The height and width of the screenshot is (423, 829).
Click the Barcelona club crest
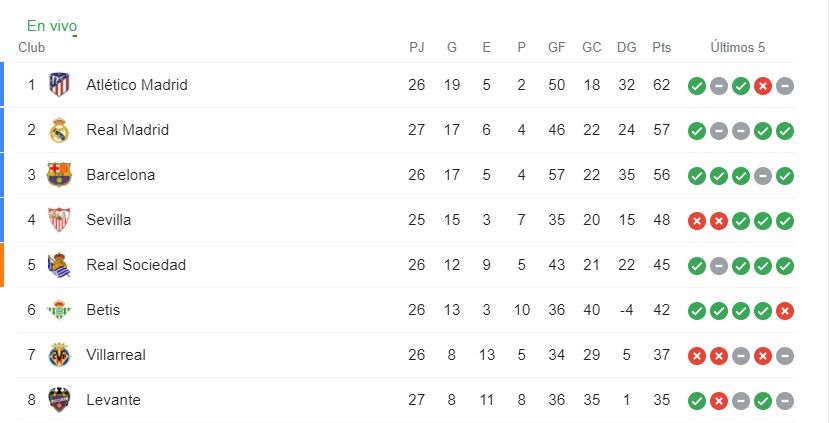coord(59,174)
